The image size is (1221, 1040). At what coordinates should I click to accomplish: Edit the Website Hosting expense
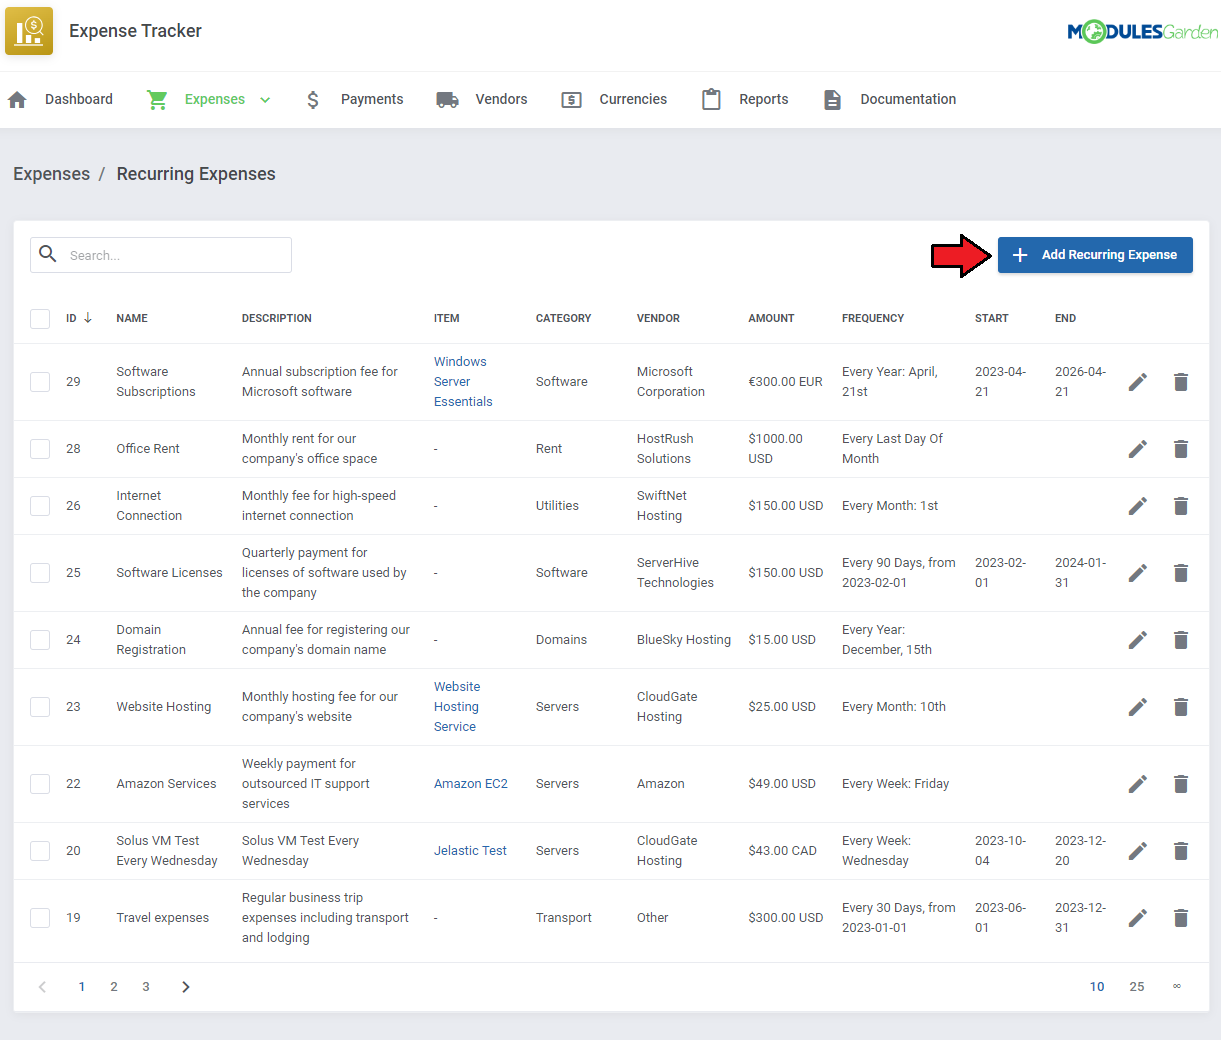point(1138,707)
